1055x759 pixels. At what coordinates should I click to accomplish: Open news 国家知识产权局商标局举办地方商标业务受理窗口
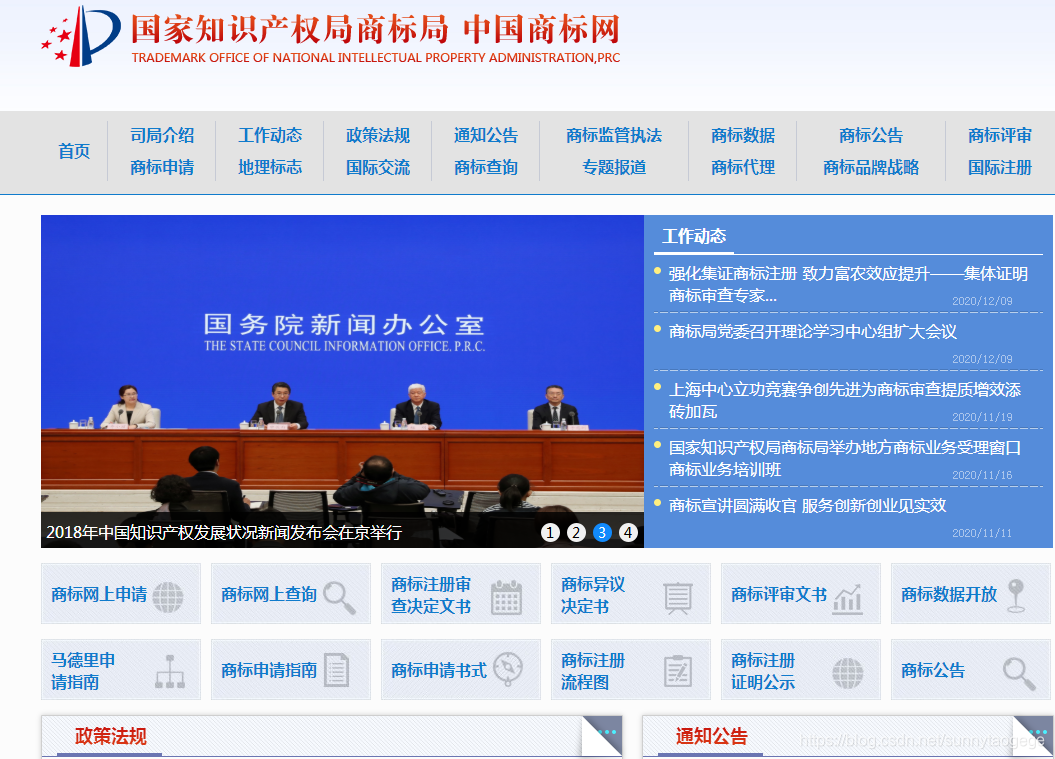[844, 458]
